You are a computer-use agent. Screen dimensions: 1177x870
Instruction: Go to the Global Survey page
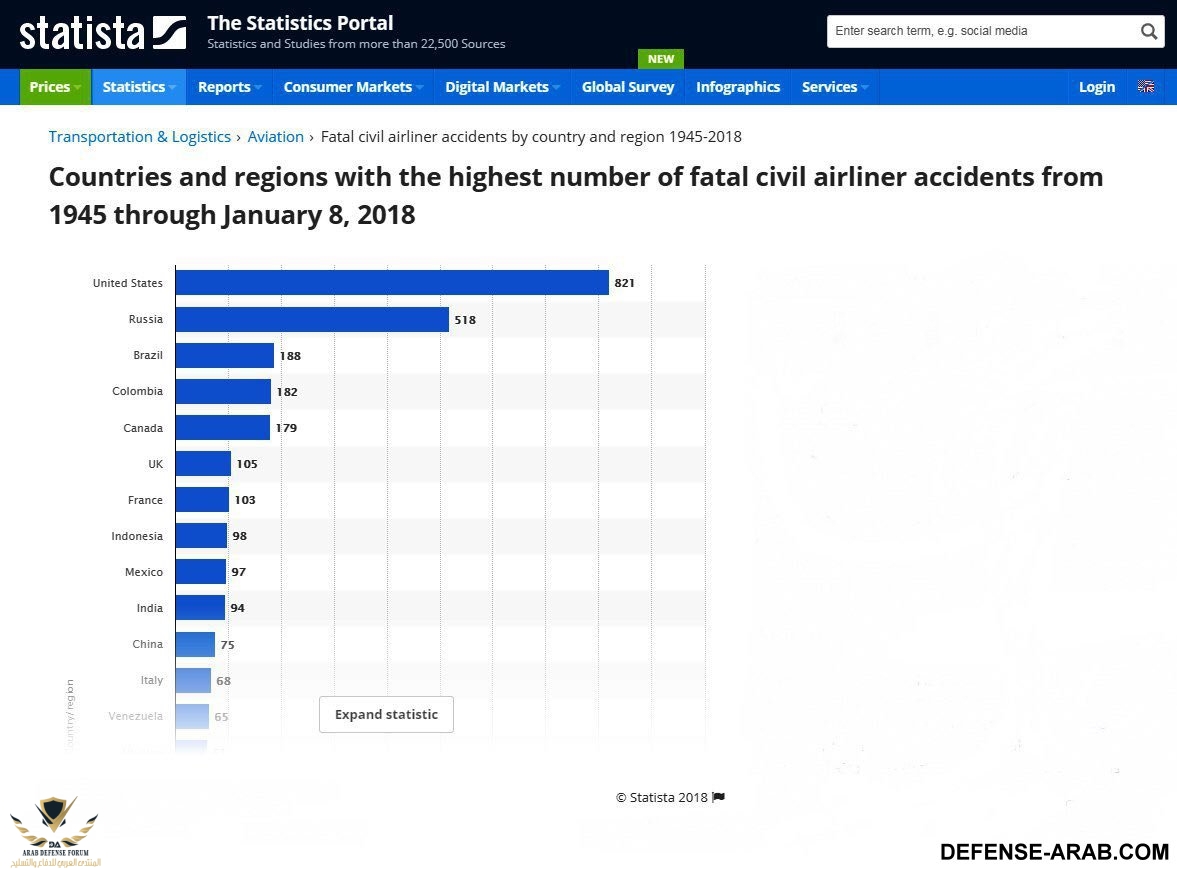[x=628, y=87]
